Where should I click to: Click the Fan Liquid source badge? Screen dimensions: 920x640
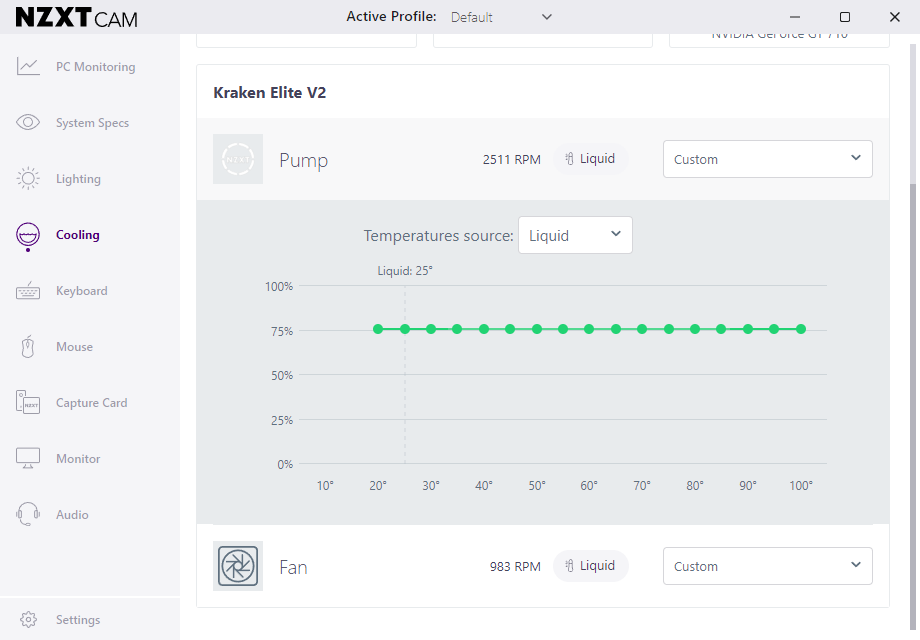pyautogui.click(x=590, y=566)
